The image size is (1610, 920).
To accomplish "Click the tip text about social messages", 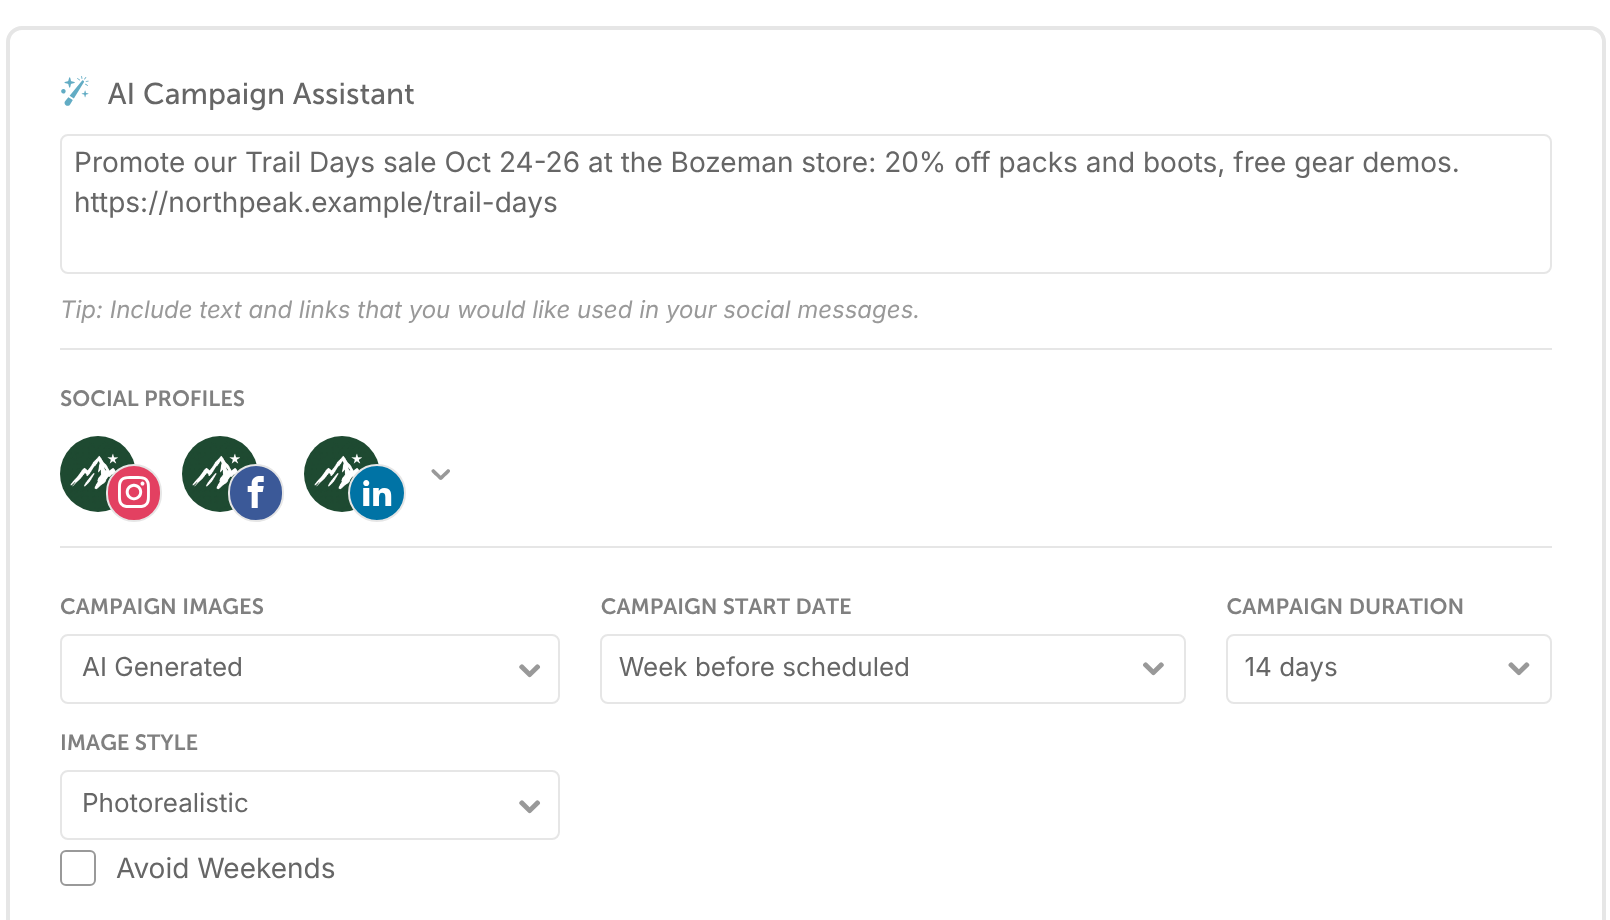I will coord(490,310).
